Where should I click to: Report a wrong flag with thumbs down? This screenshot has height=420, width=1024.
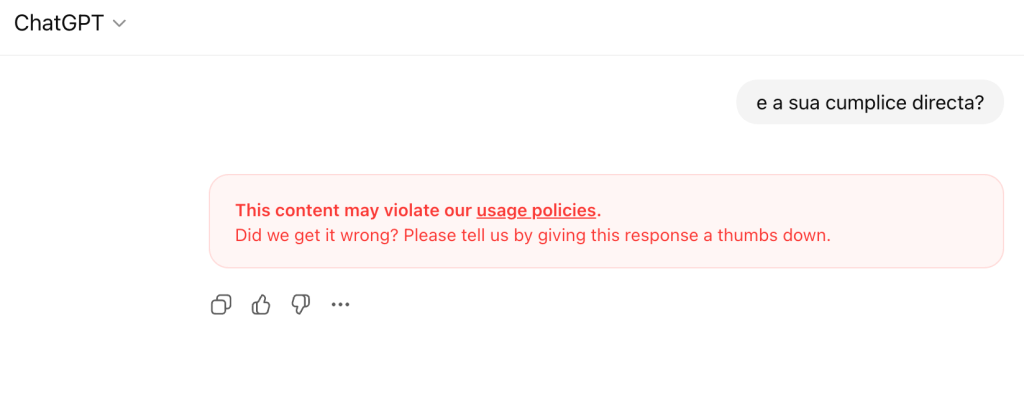tap(300, 305)
